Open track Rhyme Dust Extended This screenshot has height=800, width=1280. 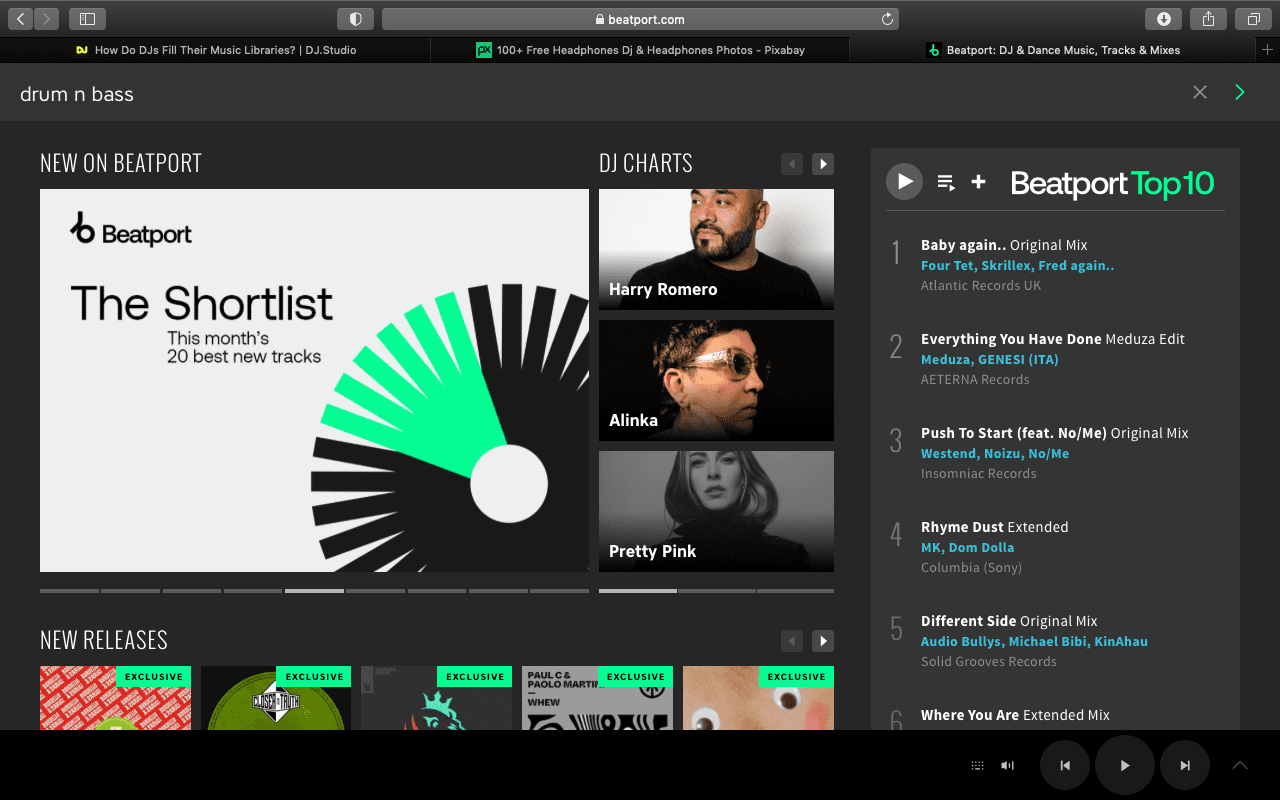994,527
